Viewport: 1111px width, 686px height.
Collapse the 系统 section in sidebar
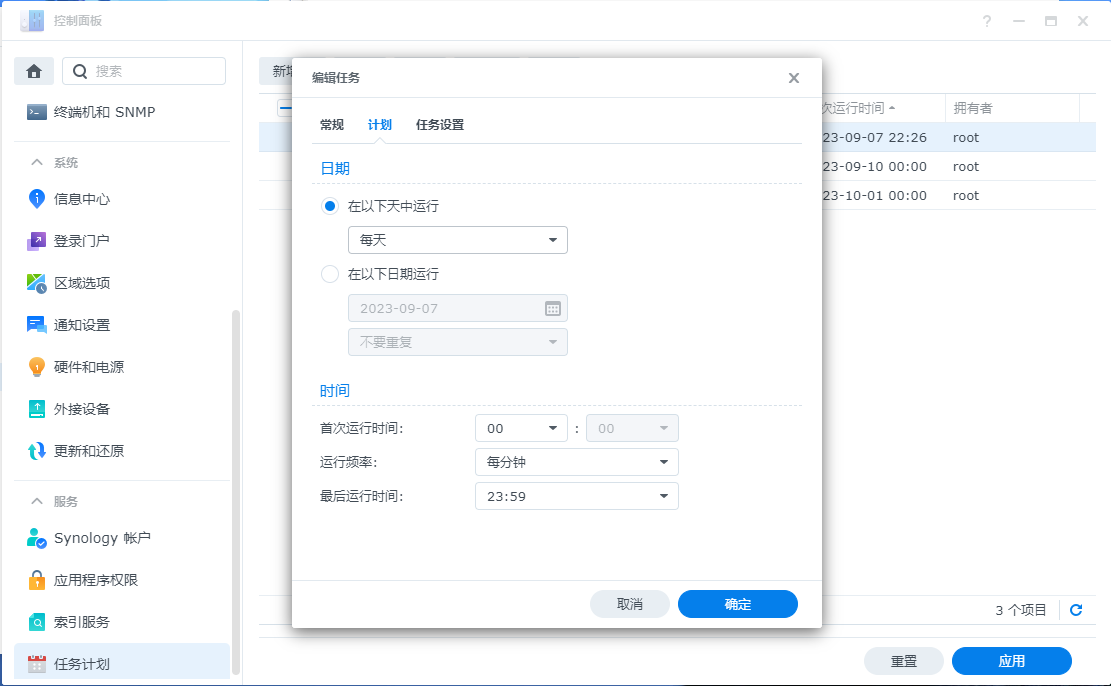click(x=37, y=163)
